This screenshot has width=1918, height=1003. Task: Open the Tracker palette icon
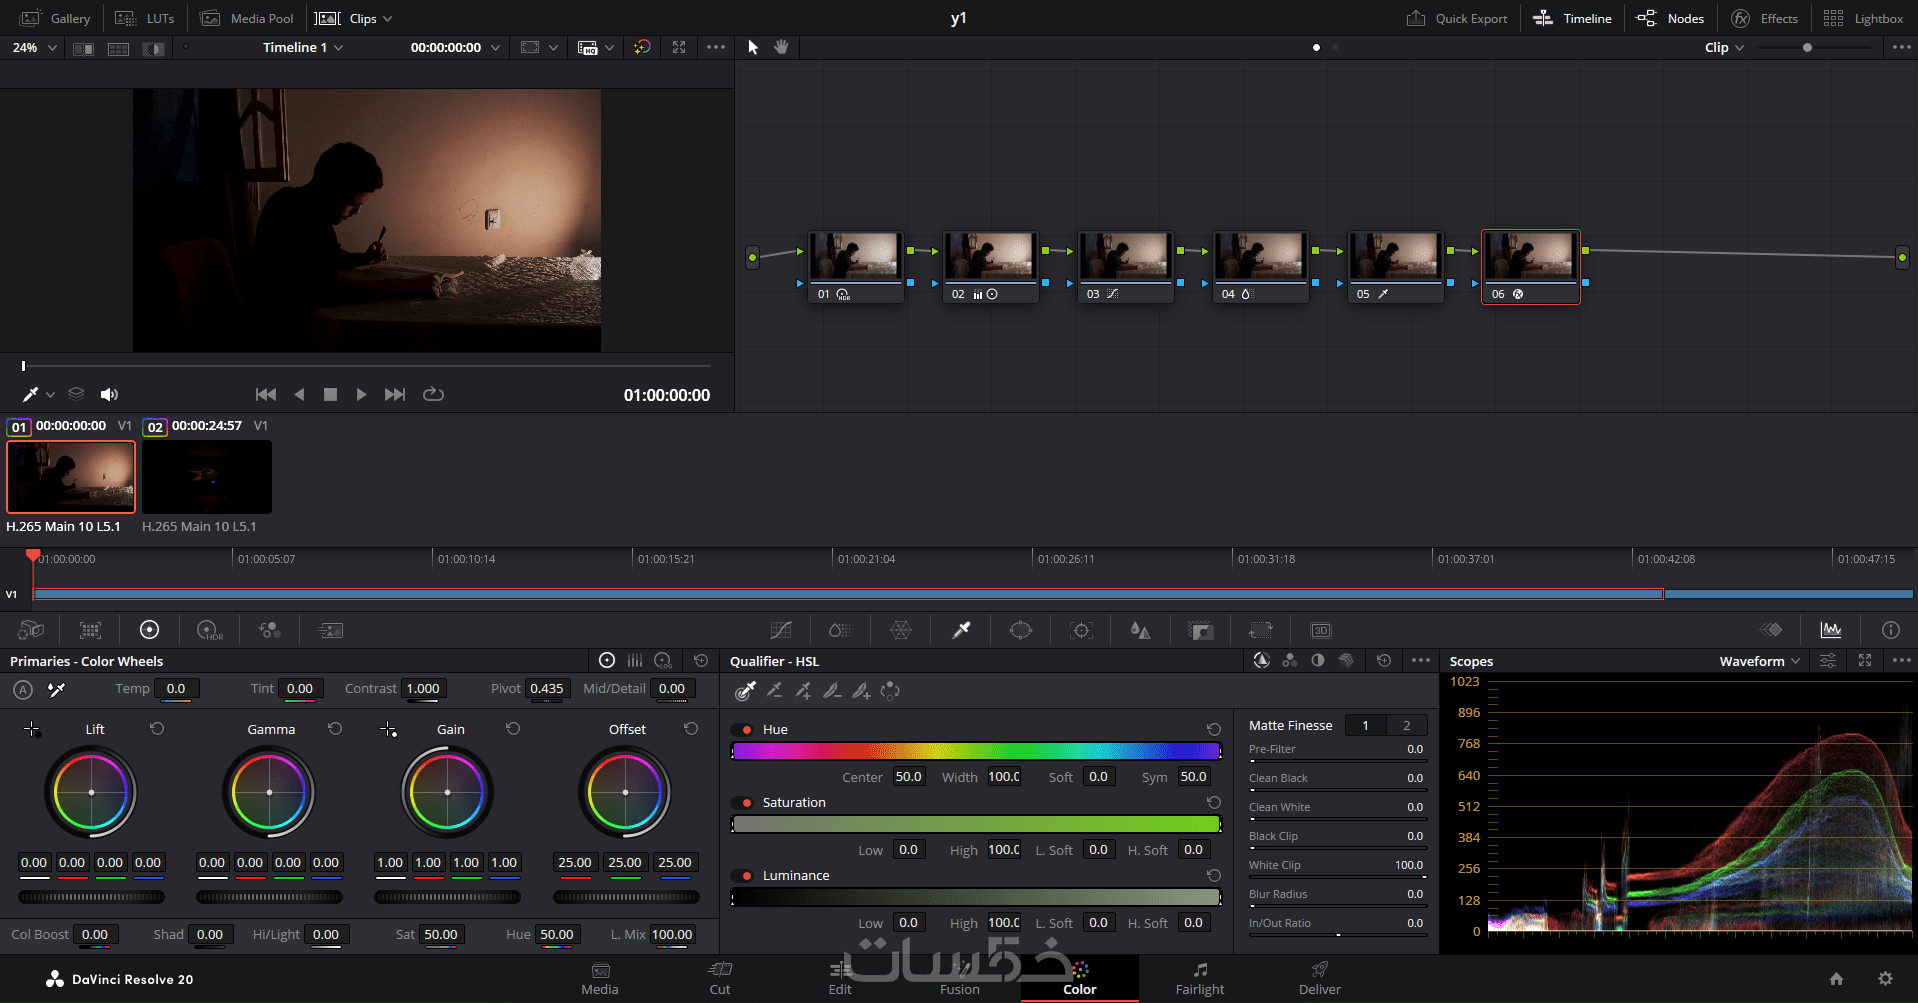pos(1080,630)
